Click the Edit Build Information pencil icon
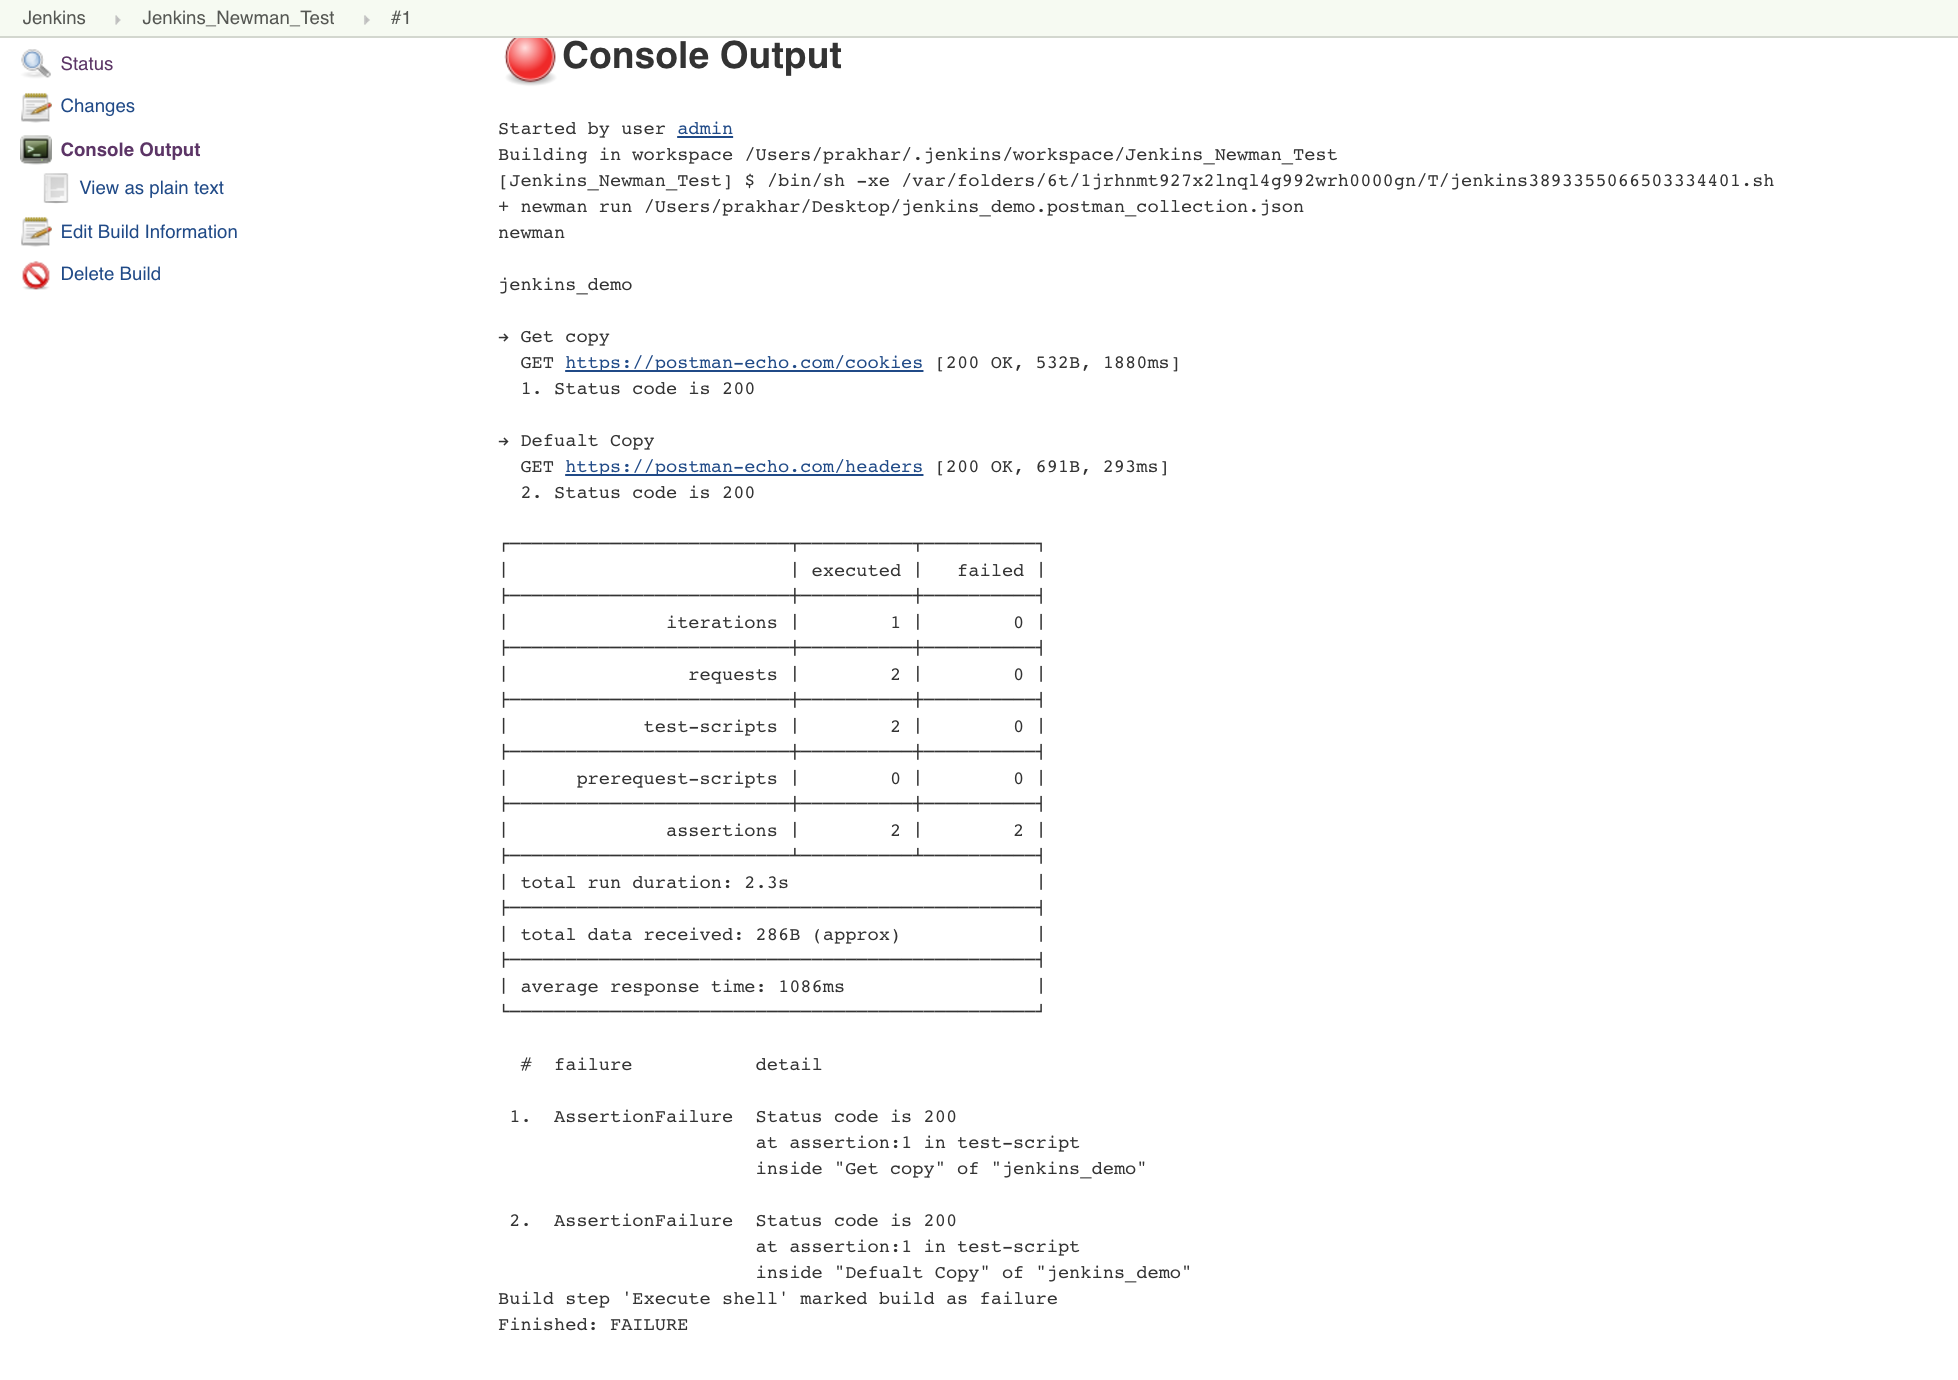 36,232
